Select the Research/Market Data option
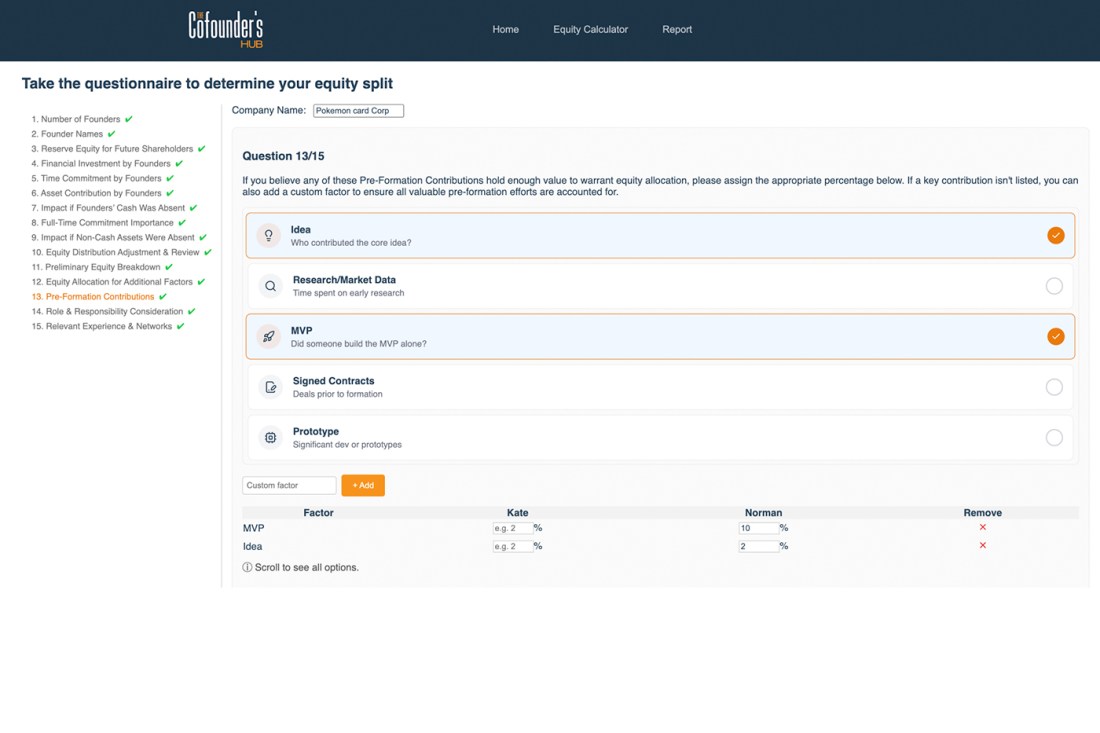 (1054, 286)
